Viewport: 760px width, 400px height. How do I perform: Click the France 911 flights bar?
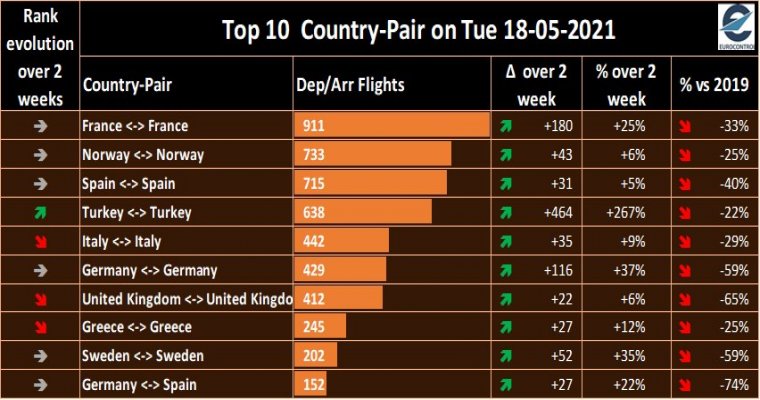pyautogui.click(x=392, y=126)
